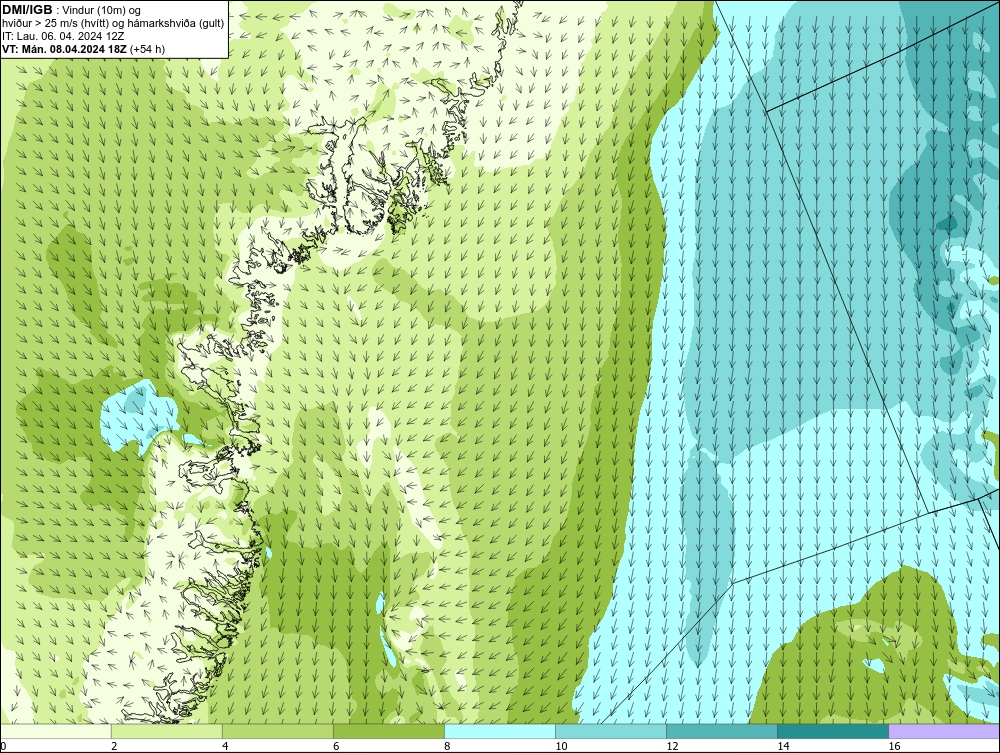Click the legend label '14'
The width and height of the screenshot is (1000, 753).
pyautogui.click(x=783, y=747)
